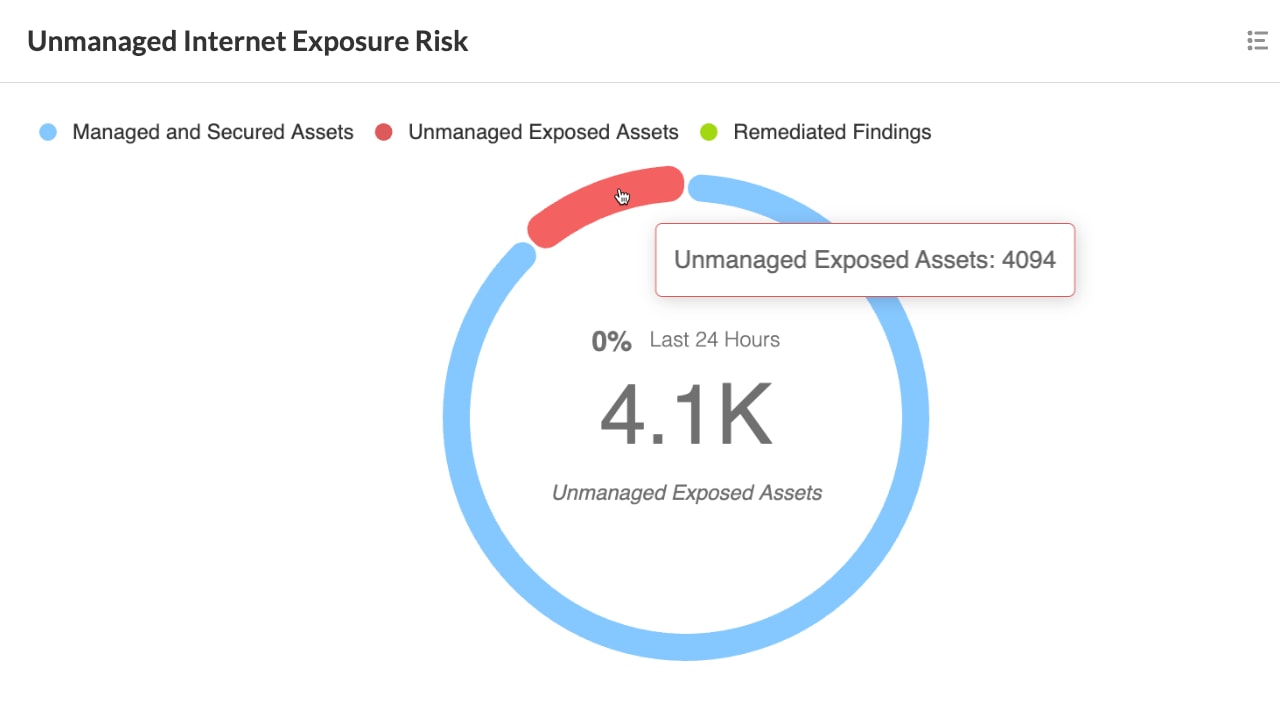Click the 4.1K center value
Screen dimensions: 1280x720
click(686, 416)
